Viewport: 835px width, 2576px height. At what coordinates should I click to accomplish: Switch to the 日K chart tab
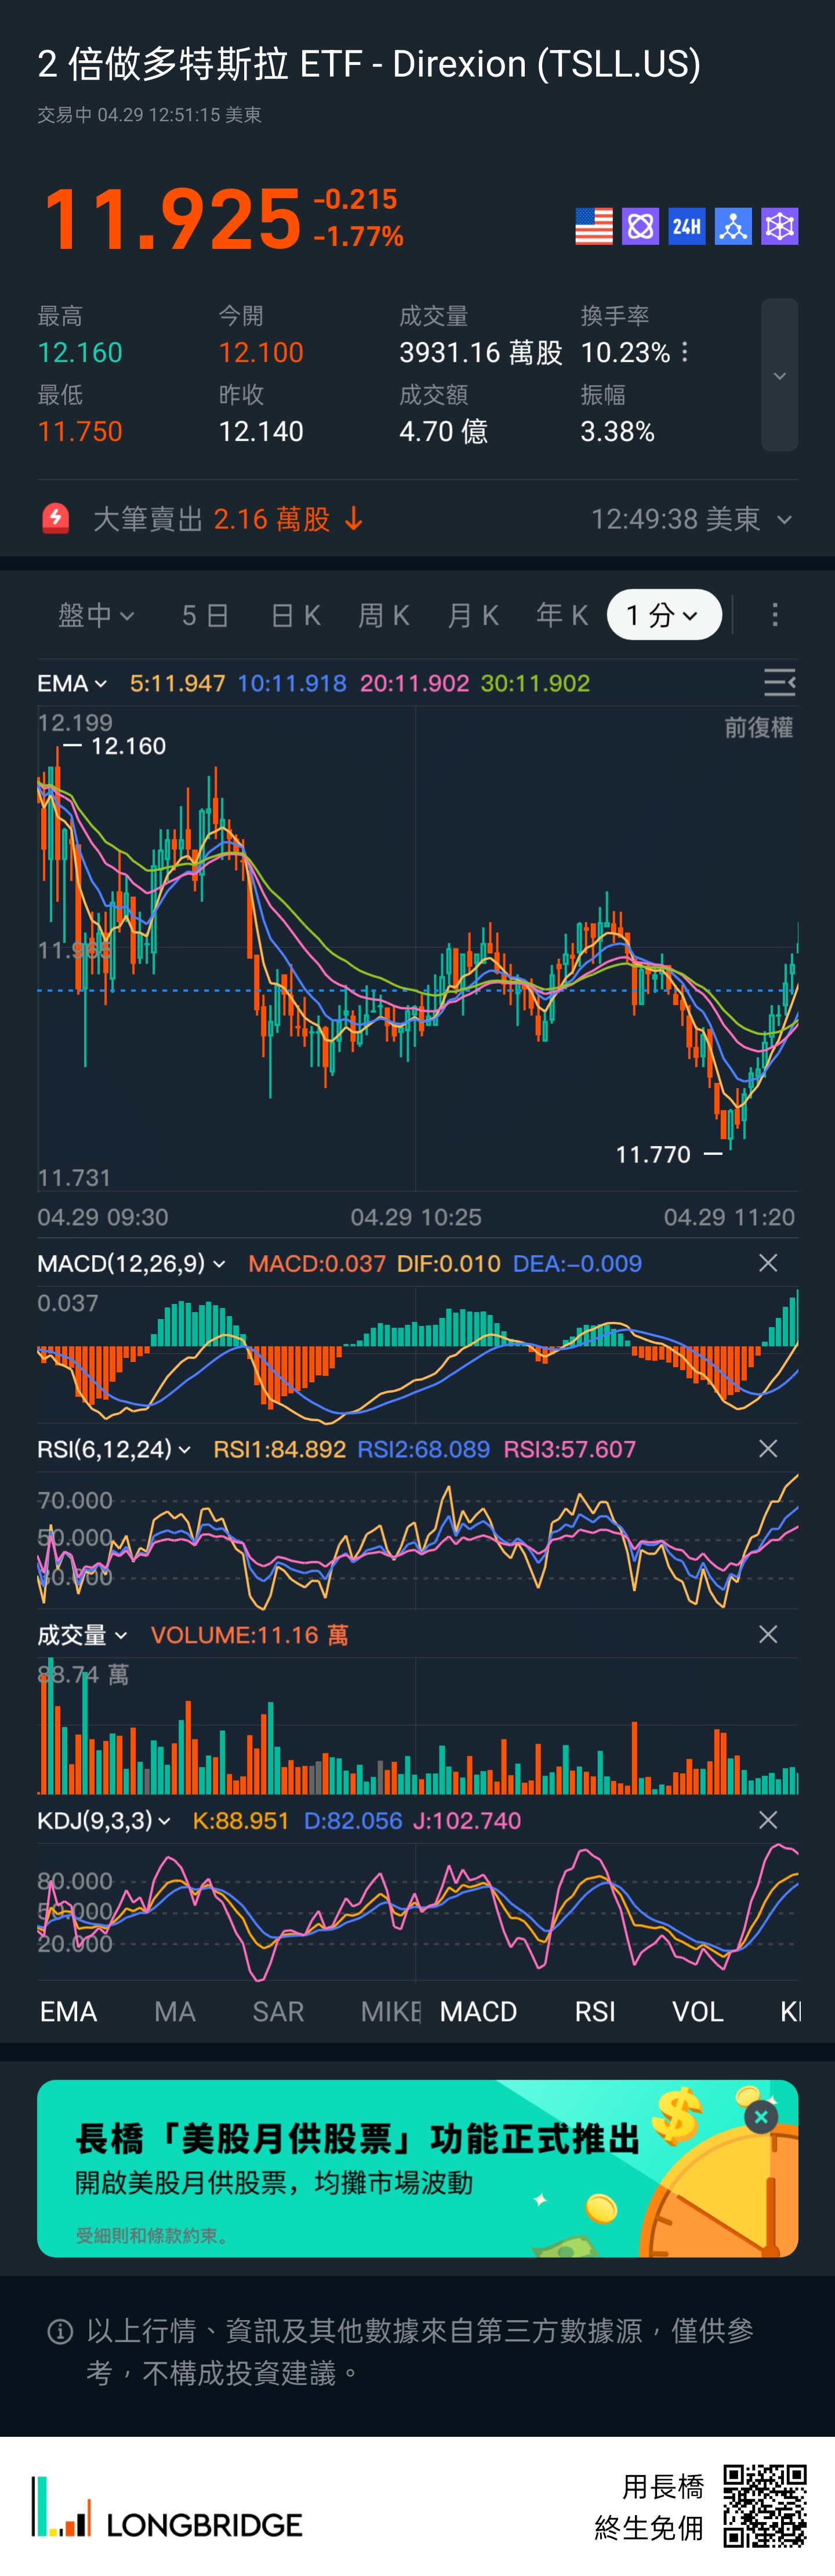pyautogui.click(x=296, y=615)
